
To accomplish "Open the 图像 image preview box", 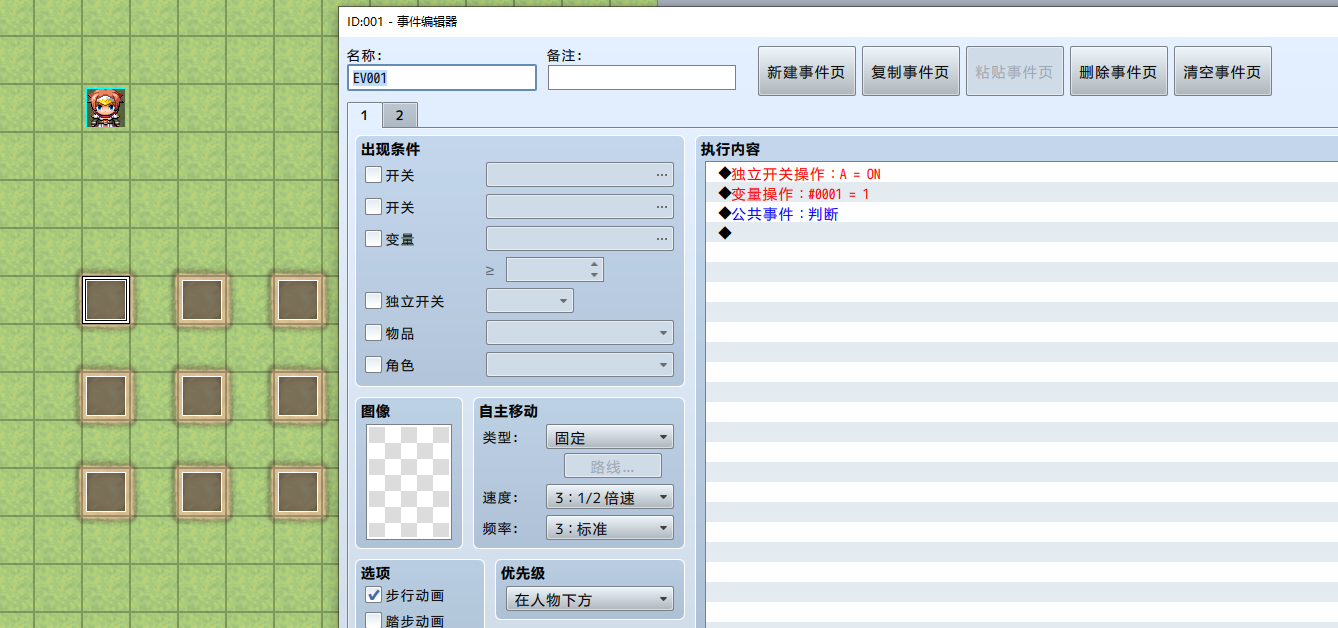I will click(409, 482).
